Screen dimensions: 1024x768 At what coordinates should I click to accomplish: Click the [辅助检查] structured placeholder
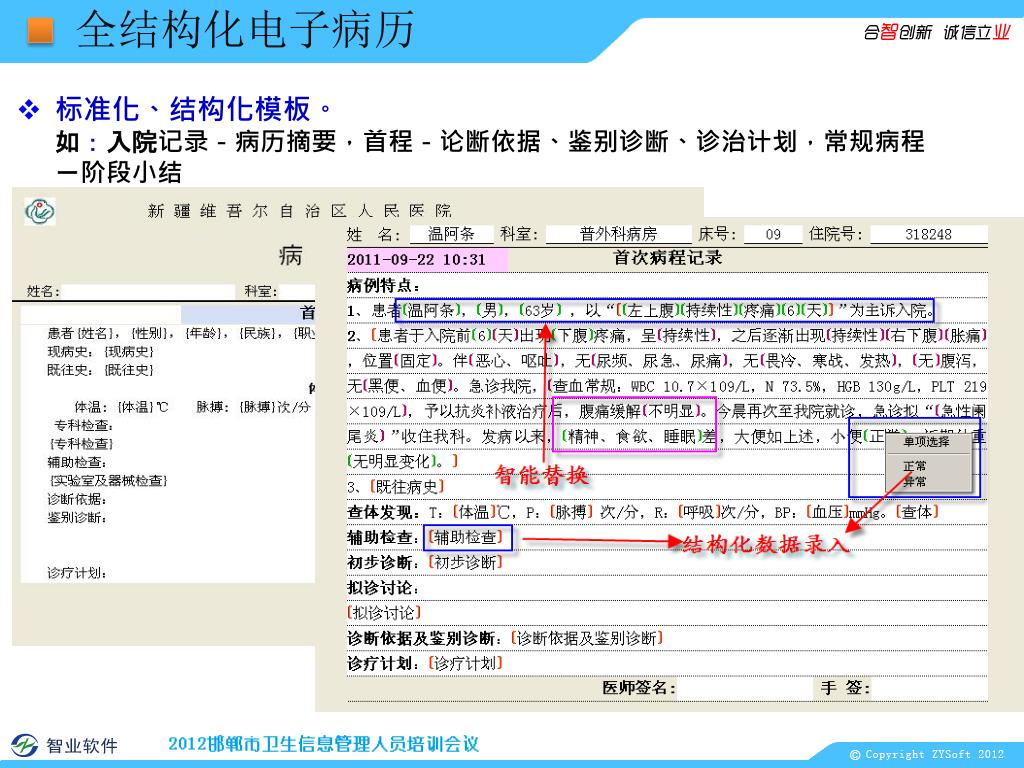point(466,537)
